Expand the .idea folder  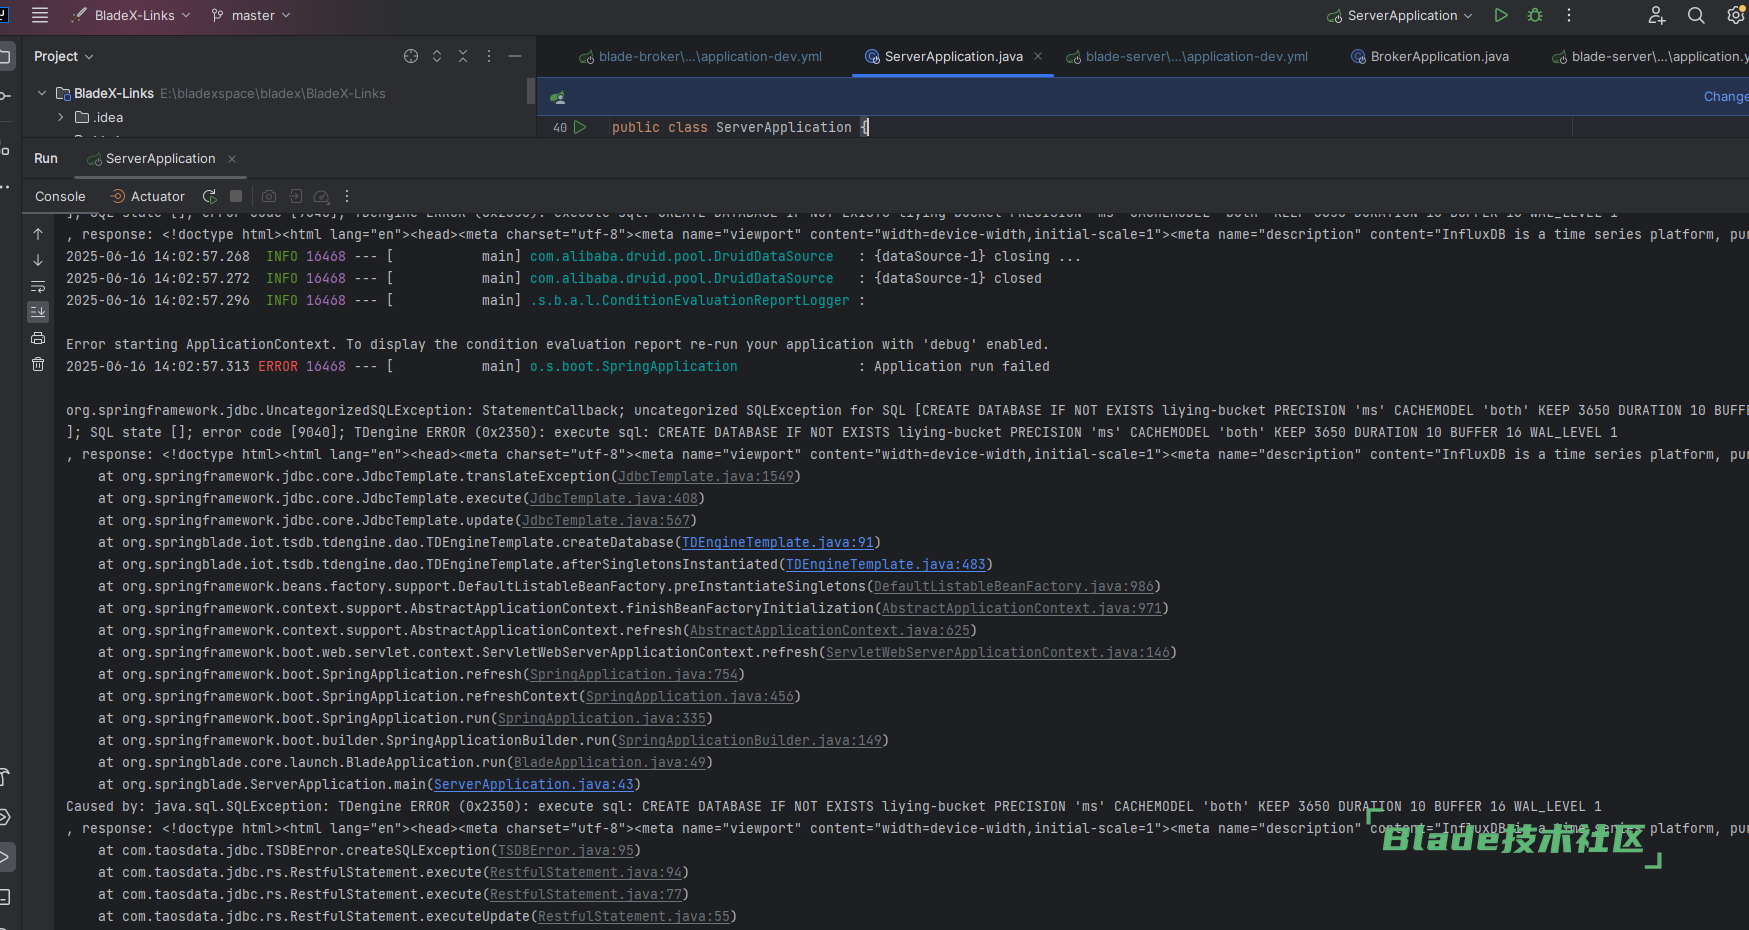61,117
